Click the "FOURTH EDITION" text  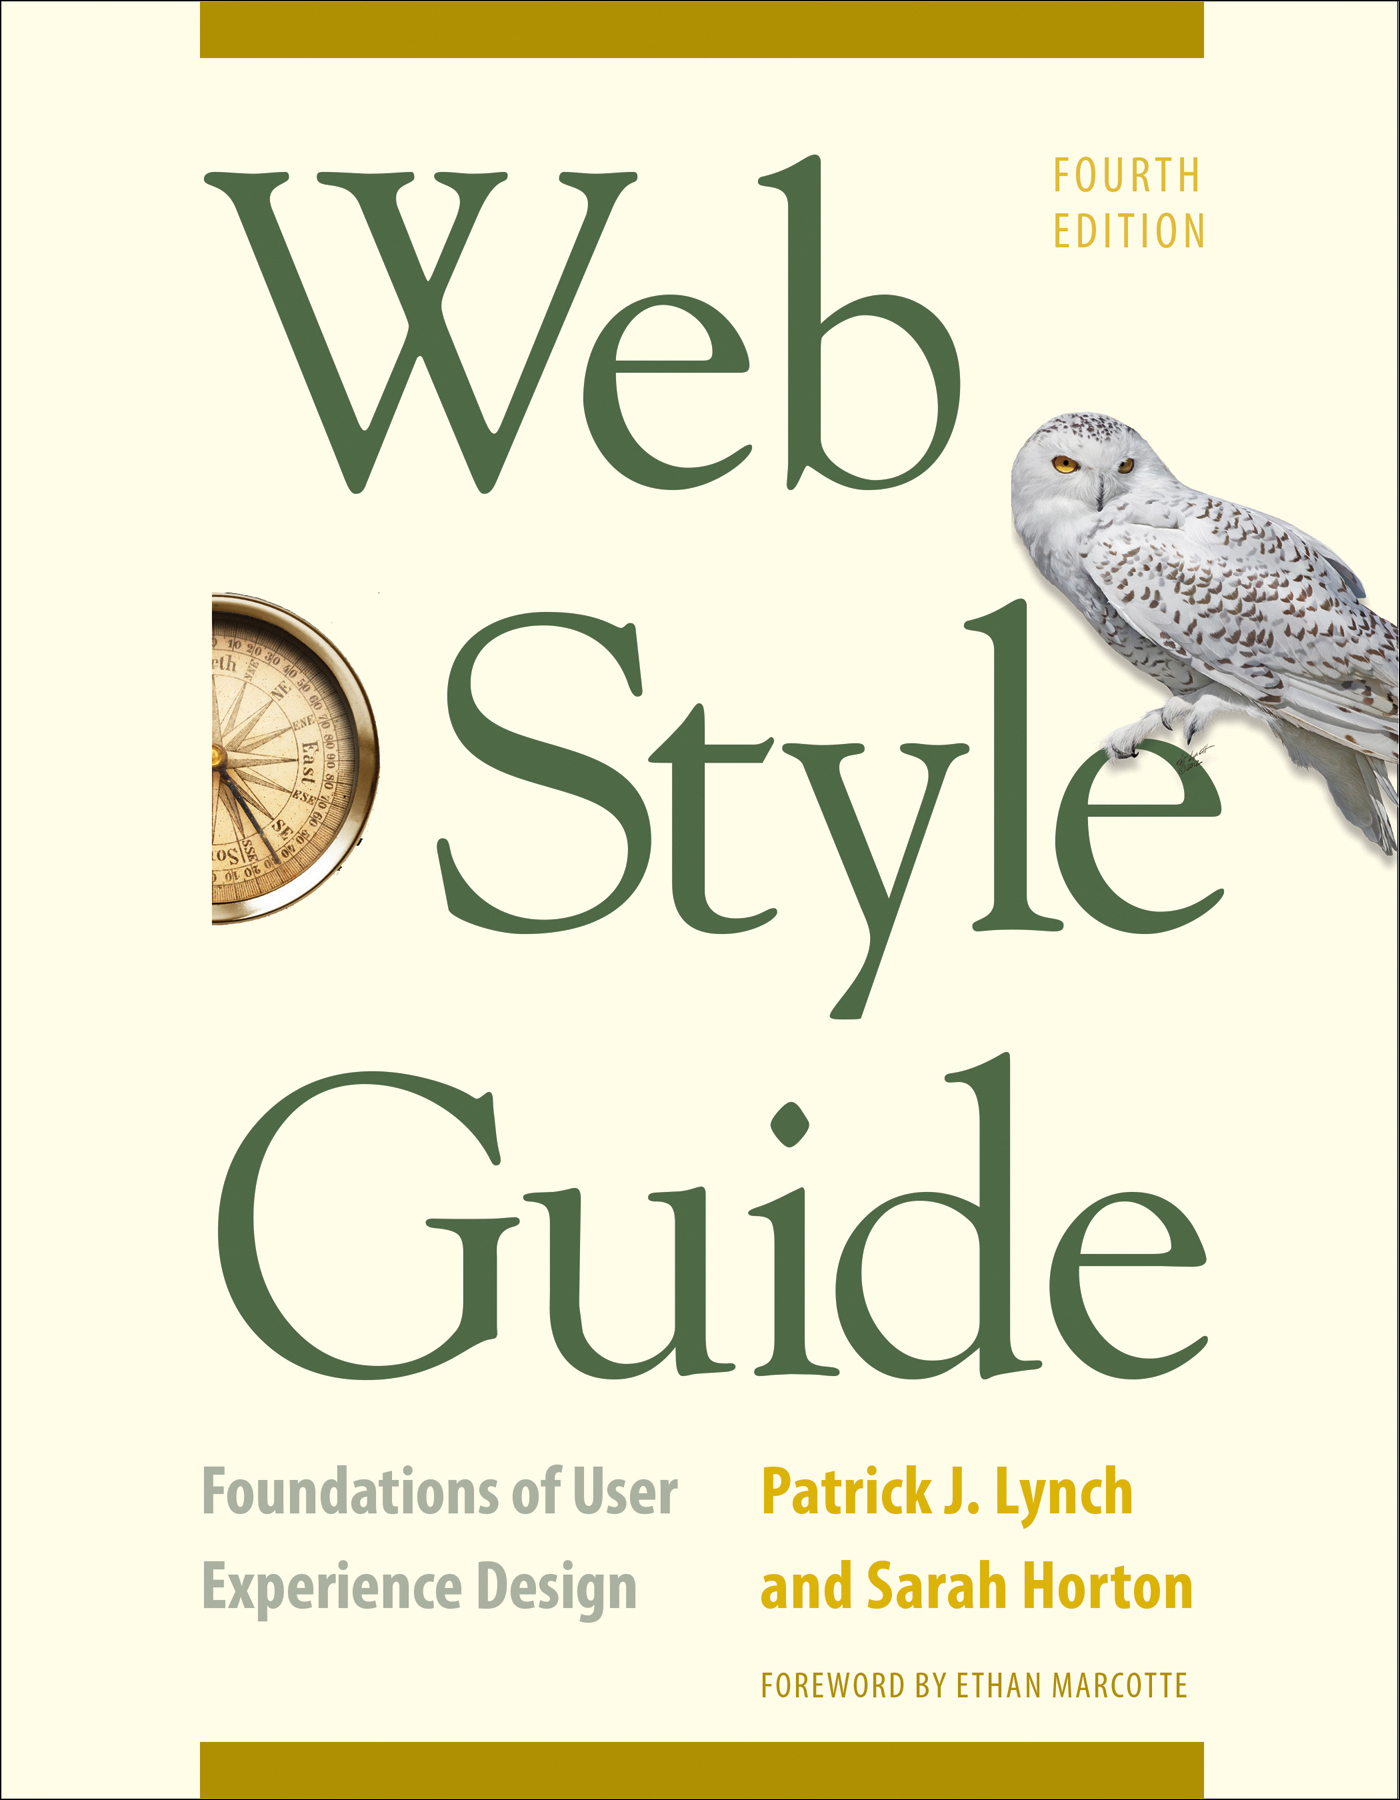click(1129, 204)
